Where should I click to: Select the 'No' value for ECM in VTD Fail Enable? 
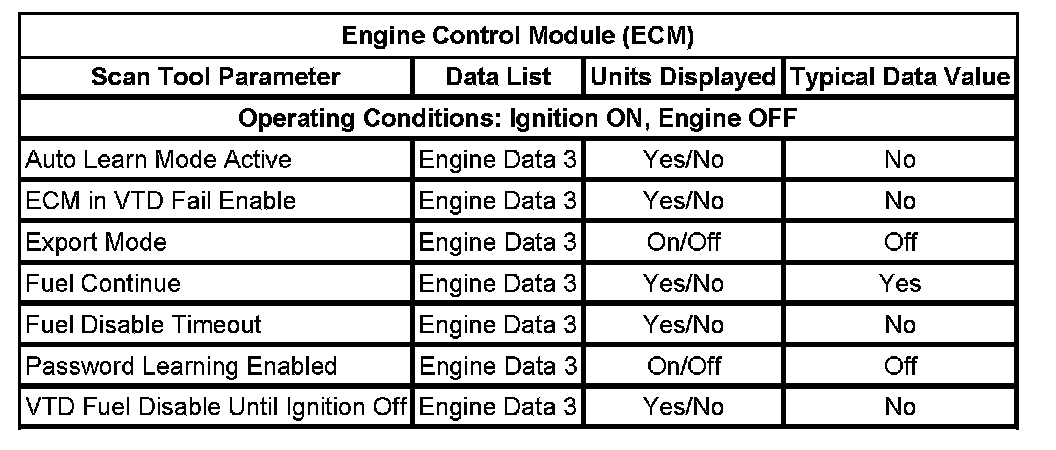(x=900, y=201)
